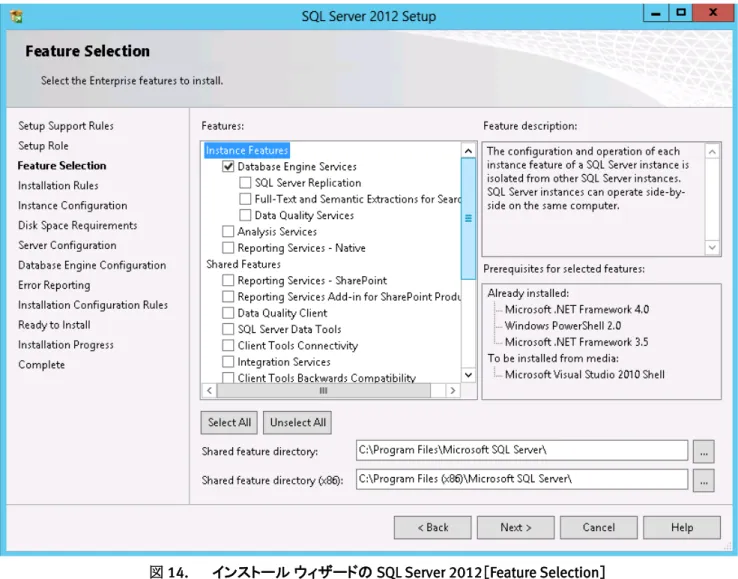Select Microsoft .NET Framework 3.5 prerequisite
Image resolution: width=738 pixels, height=579 pixels.
coord(577,342)
